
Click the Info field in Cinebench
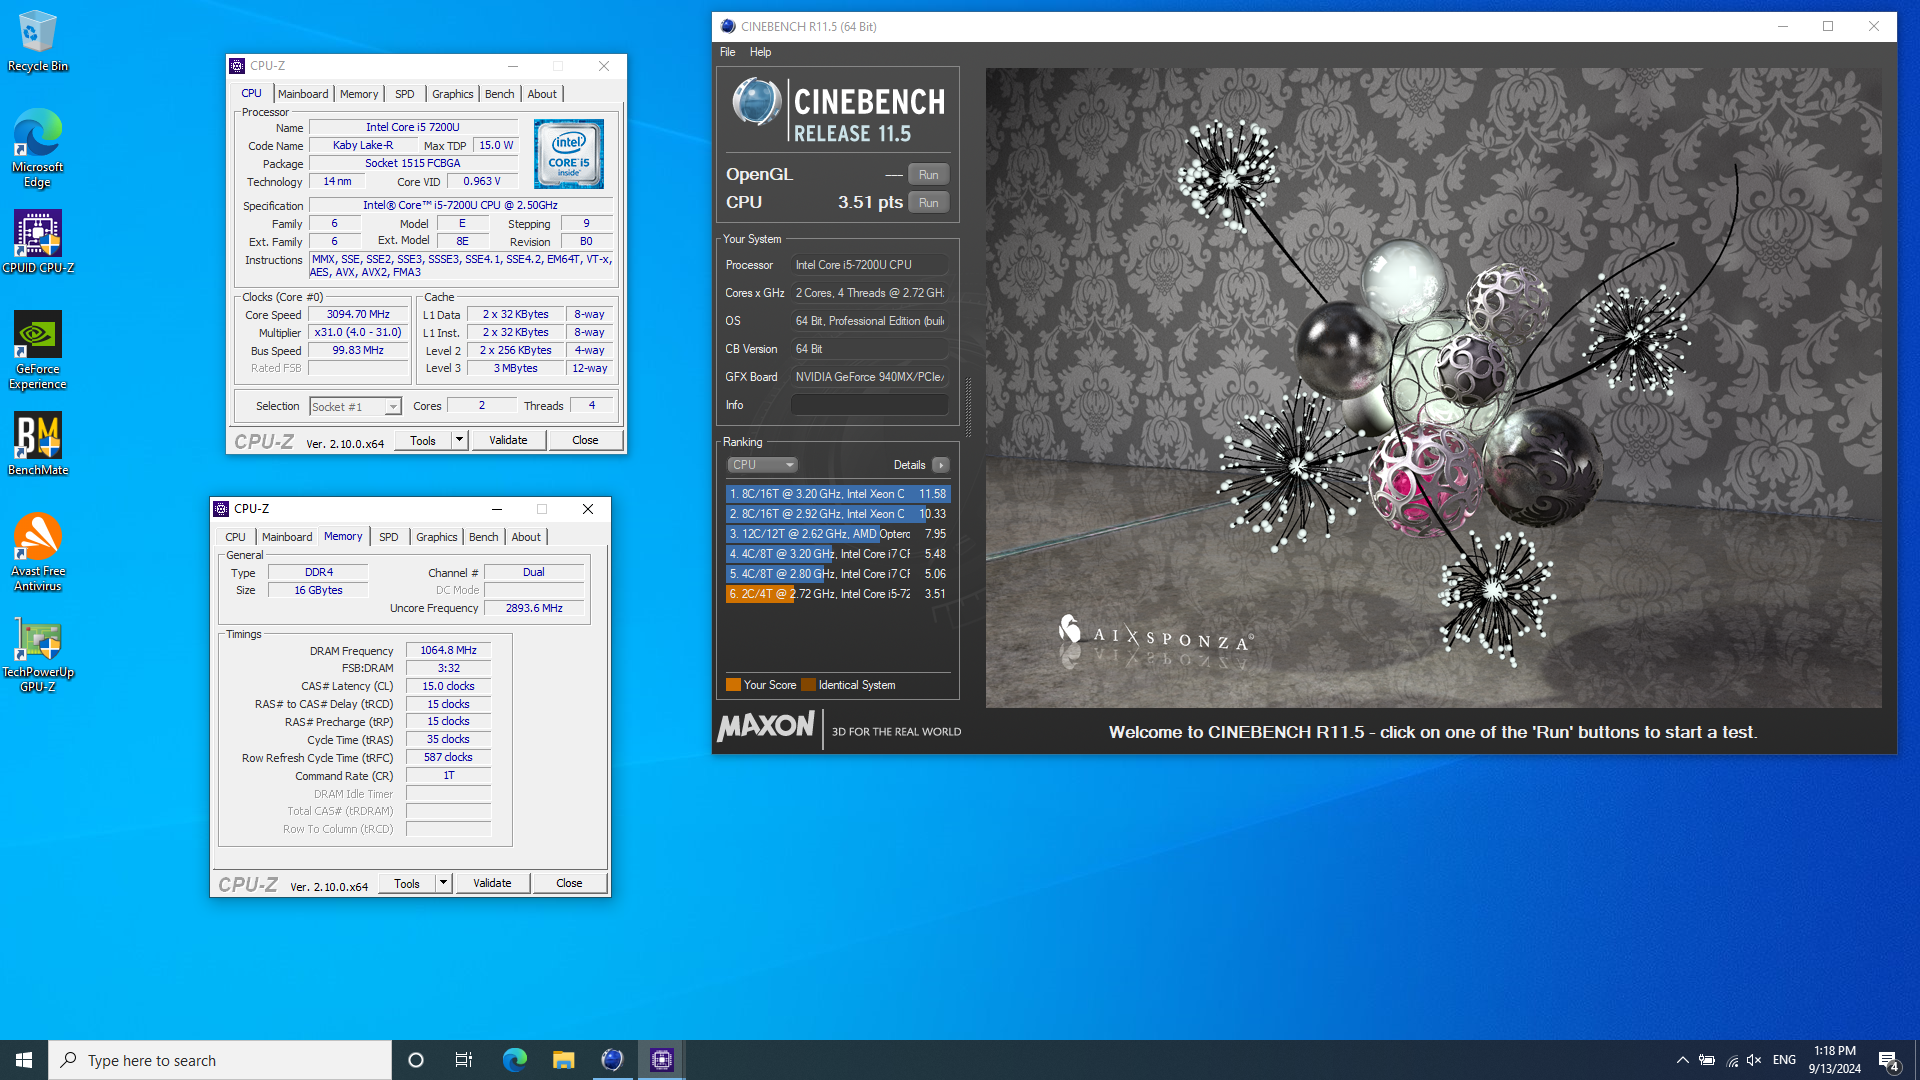coord(869,405)
